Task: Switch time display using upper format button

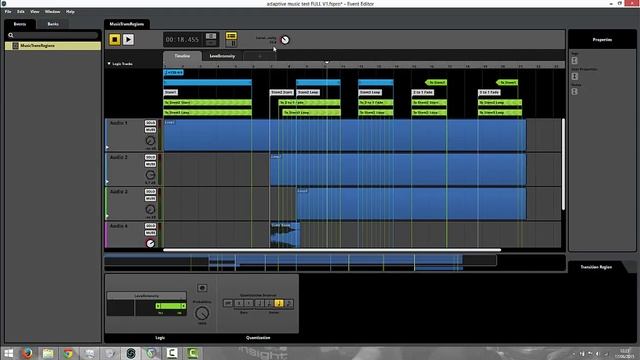Action: [x=211, y=36]
